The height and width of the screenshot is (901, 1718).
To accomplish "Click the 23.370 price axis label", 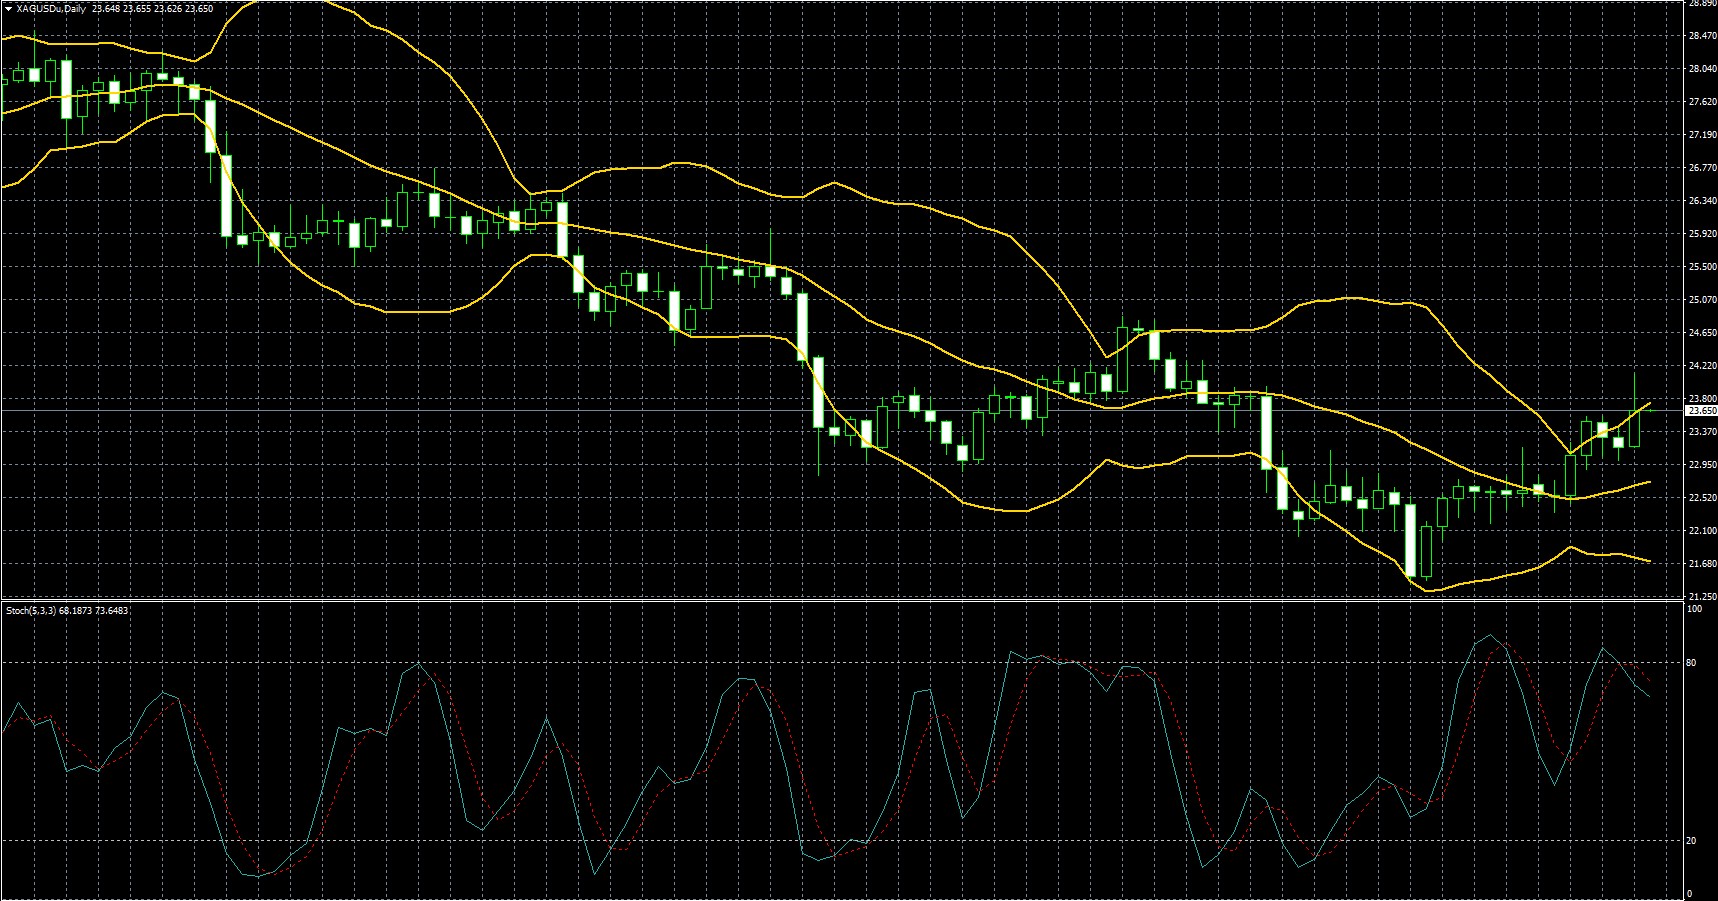I will (1702, 432).
